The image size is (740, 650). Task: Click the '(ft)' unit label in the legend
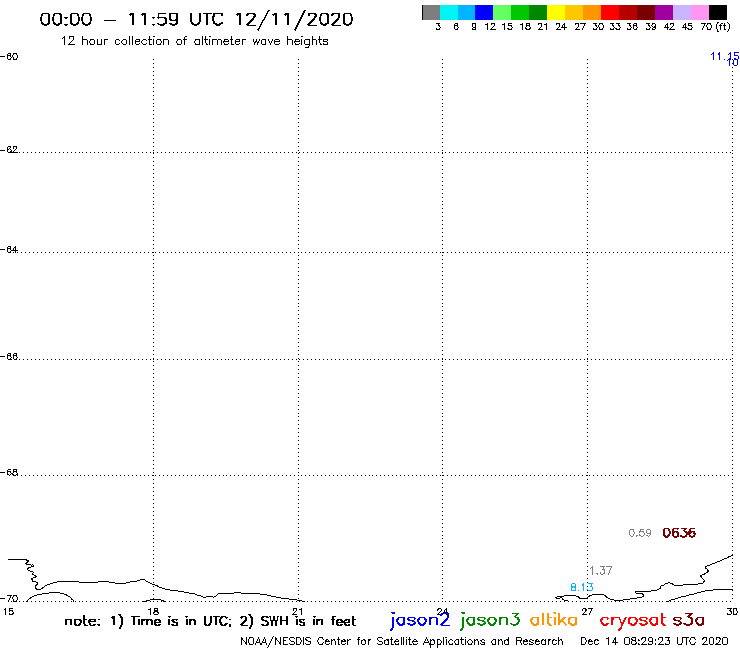[723, 26]
